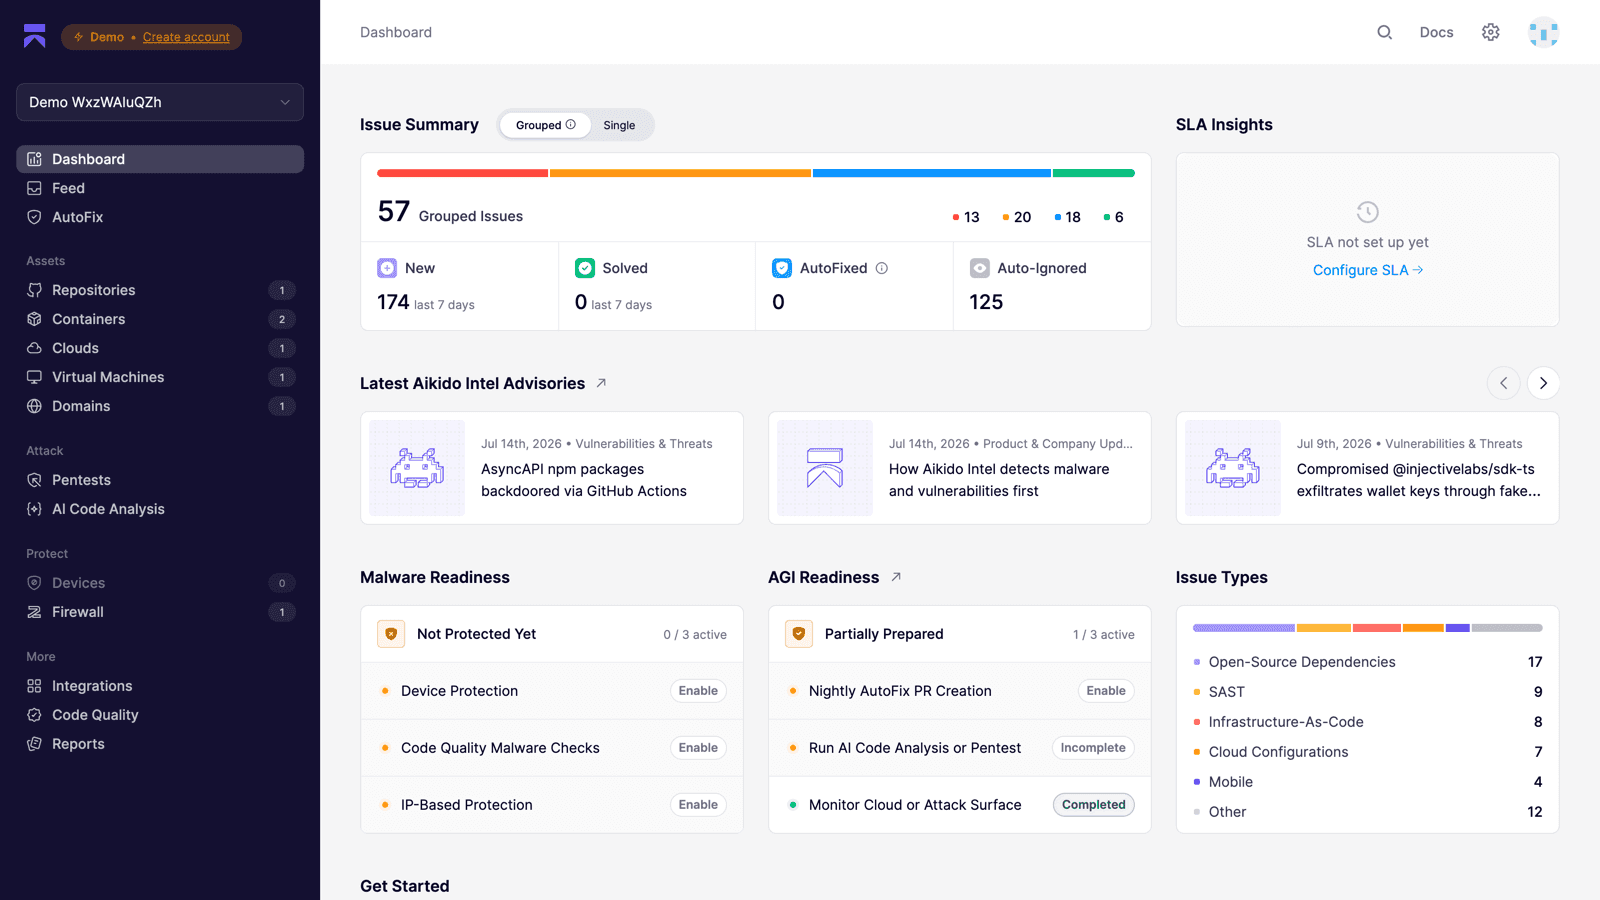The height and width of the screenshot is (900, 1600).
Task: Switch issue summary to Grouped
Action: [x=546, y=125]
